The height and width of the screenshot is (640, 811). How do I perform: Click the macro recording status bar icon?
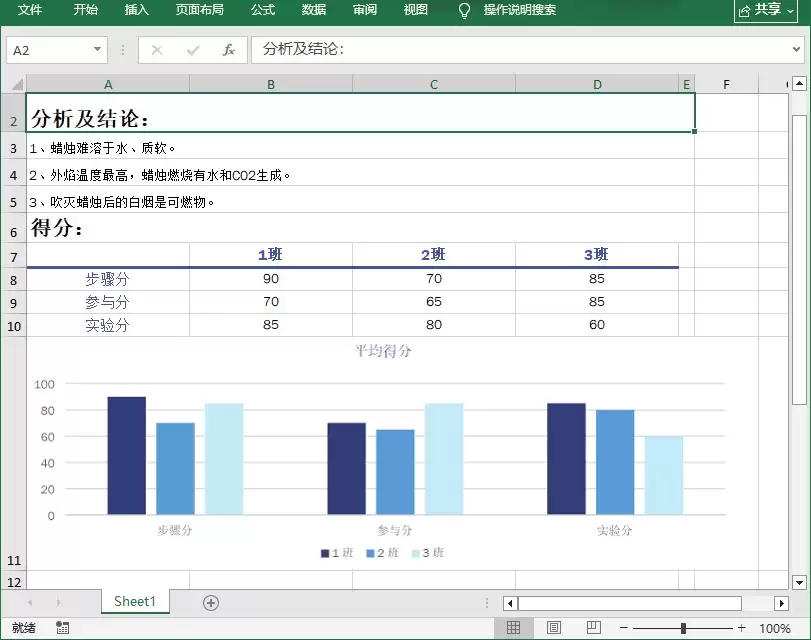point(62,628)
